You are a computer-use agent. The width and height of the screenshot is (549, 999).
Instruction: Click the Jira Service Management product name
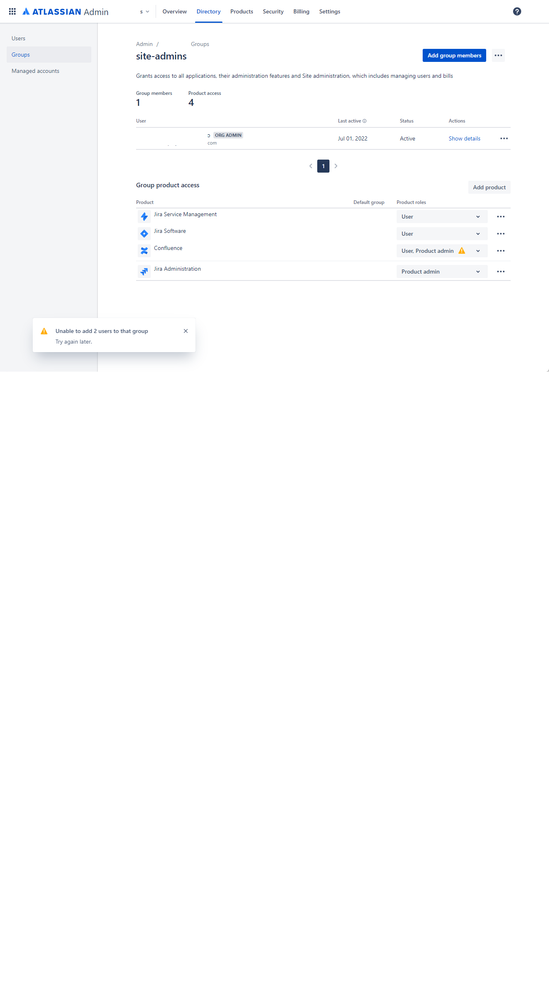click(x=185, y=214)
